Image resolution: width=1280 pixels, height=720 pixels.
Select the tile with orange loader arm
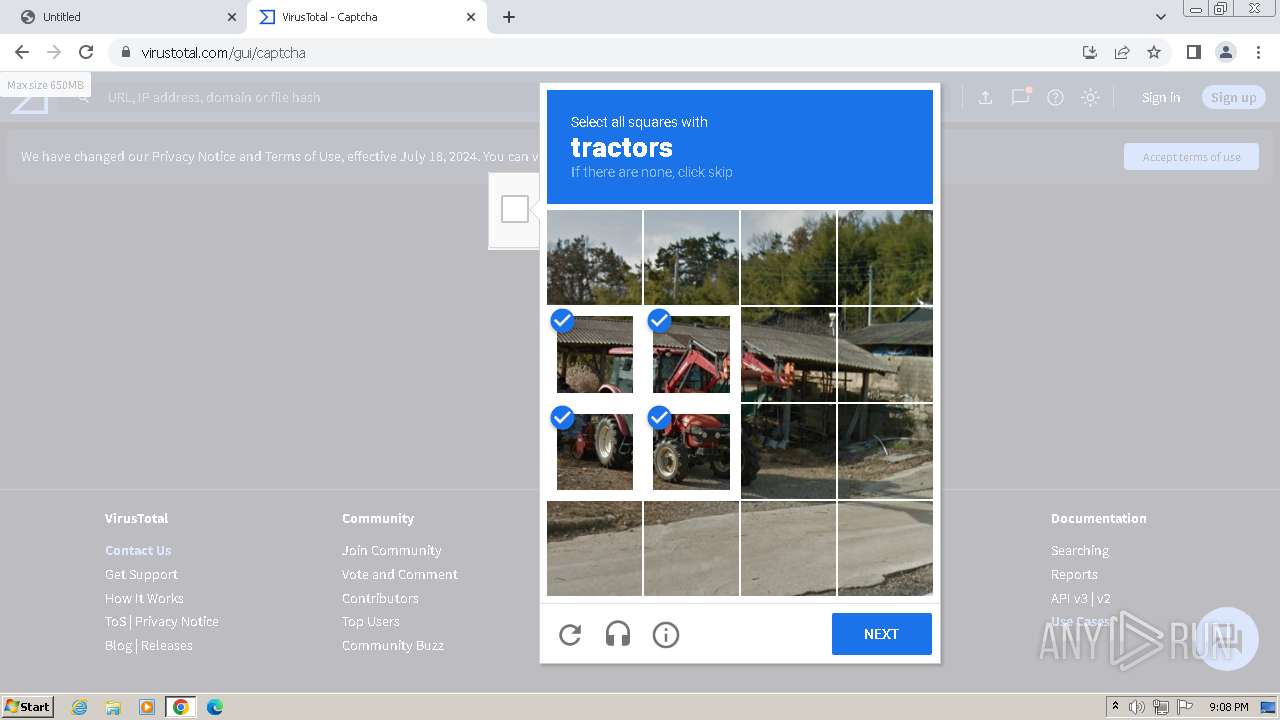point(788,354)
